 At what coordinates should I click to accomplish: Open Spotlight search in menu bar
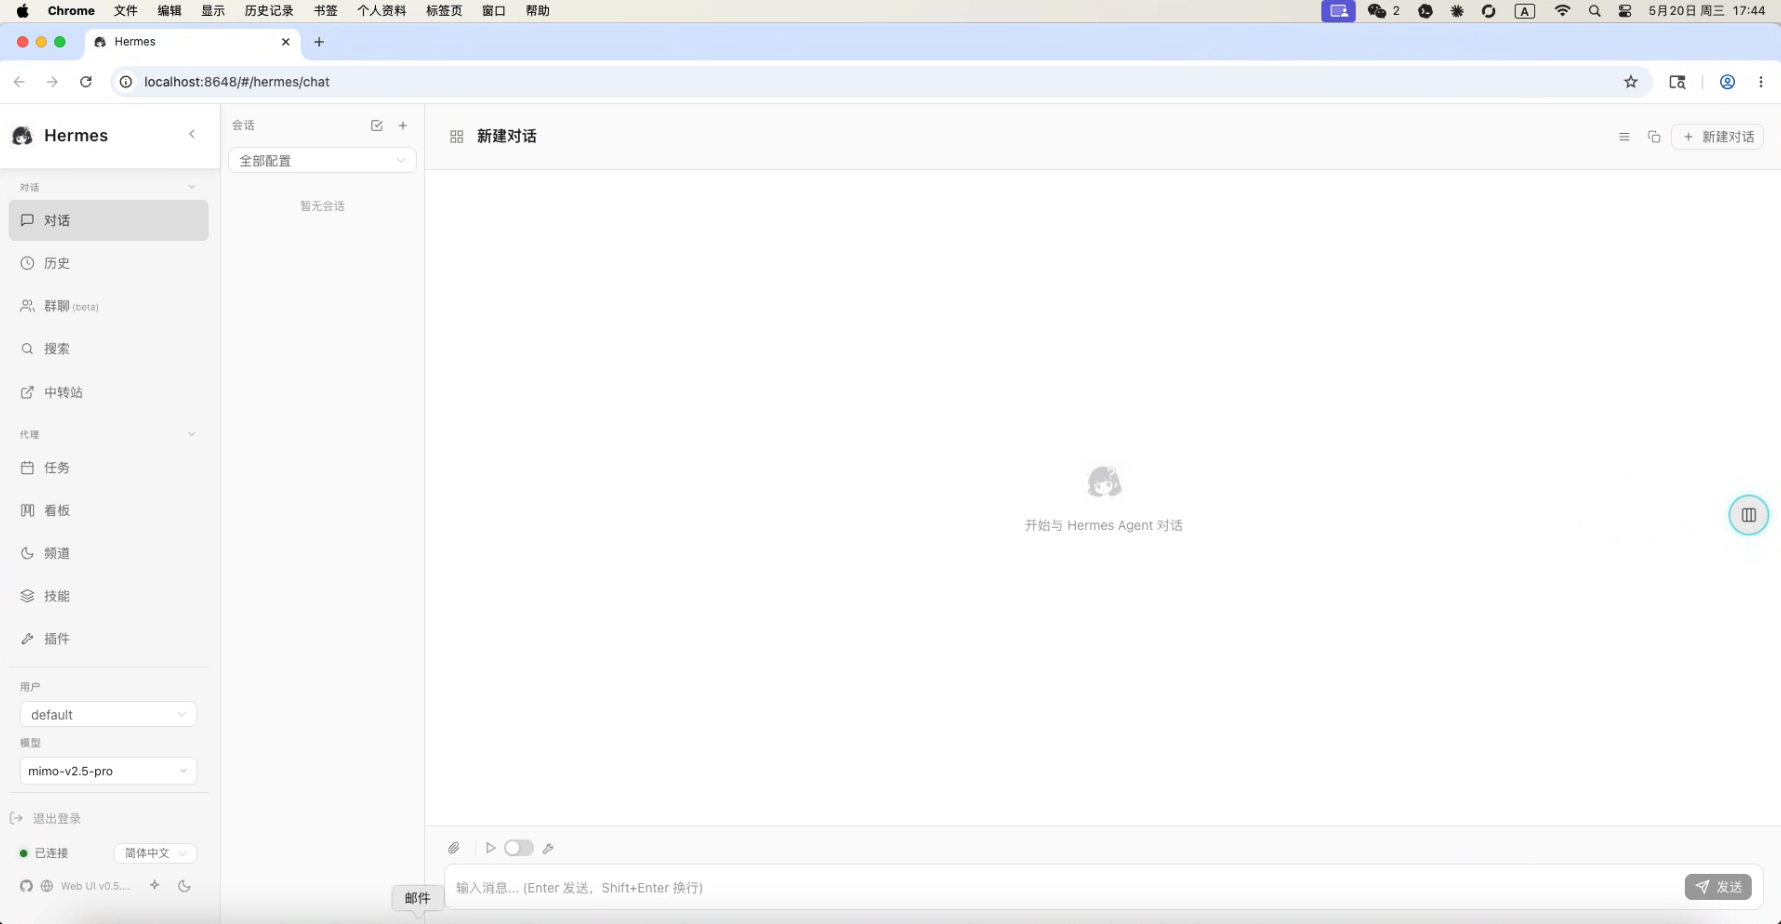1595,11
